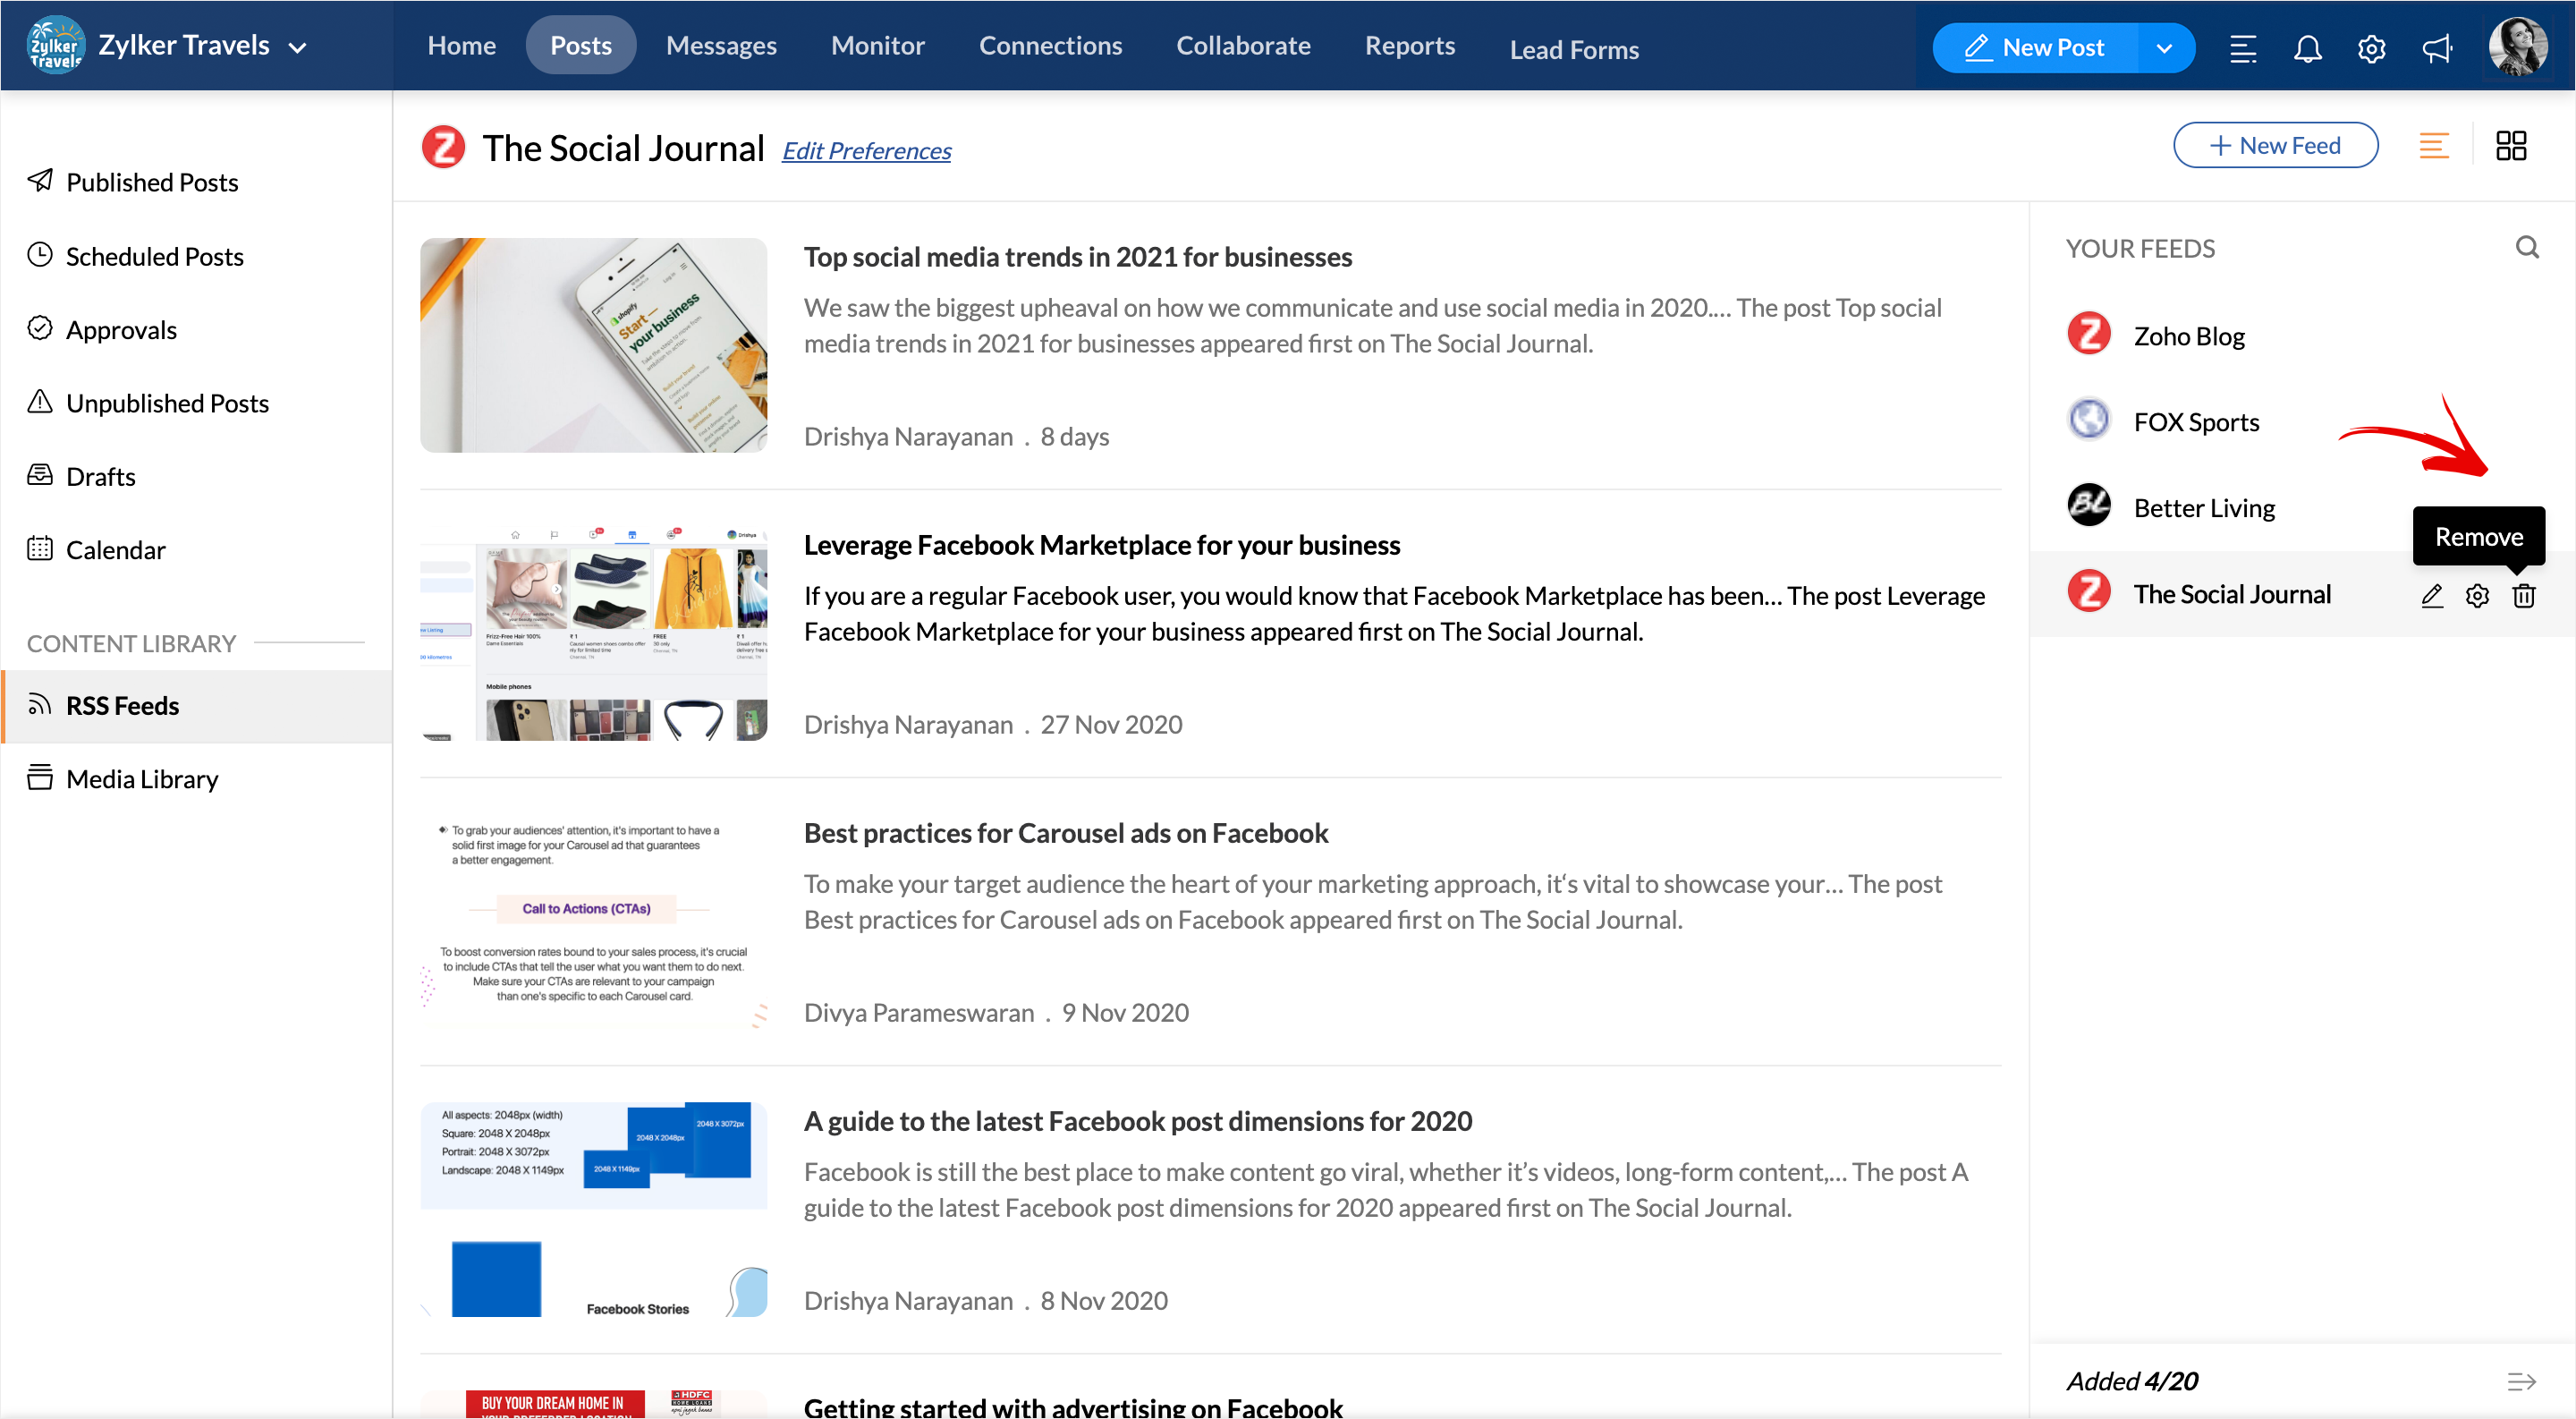The width and height of the screenshot is (2576, 1419).
Task: Collapse the Your Feeds panel arrow
Action: [x=2521, y=1381]
